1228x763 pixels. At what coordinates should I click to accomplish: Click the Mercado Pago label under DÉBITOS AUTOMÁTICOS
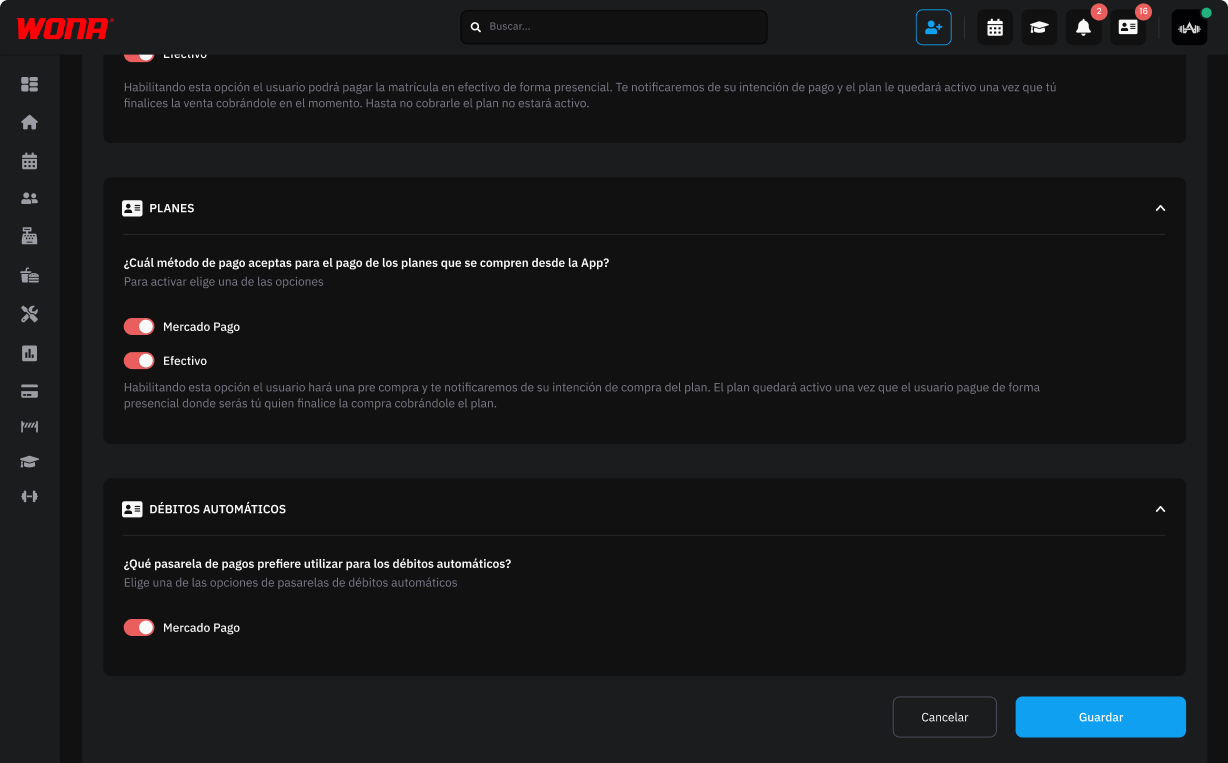201,628
